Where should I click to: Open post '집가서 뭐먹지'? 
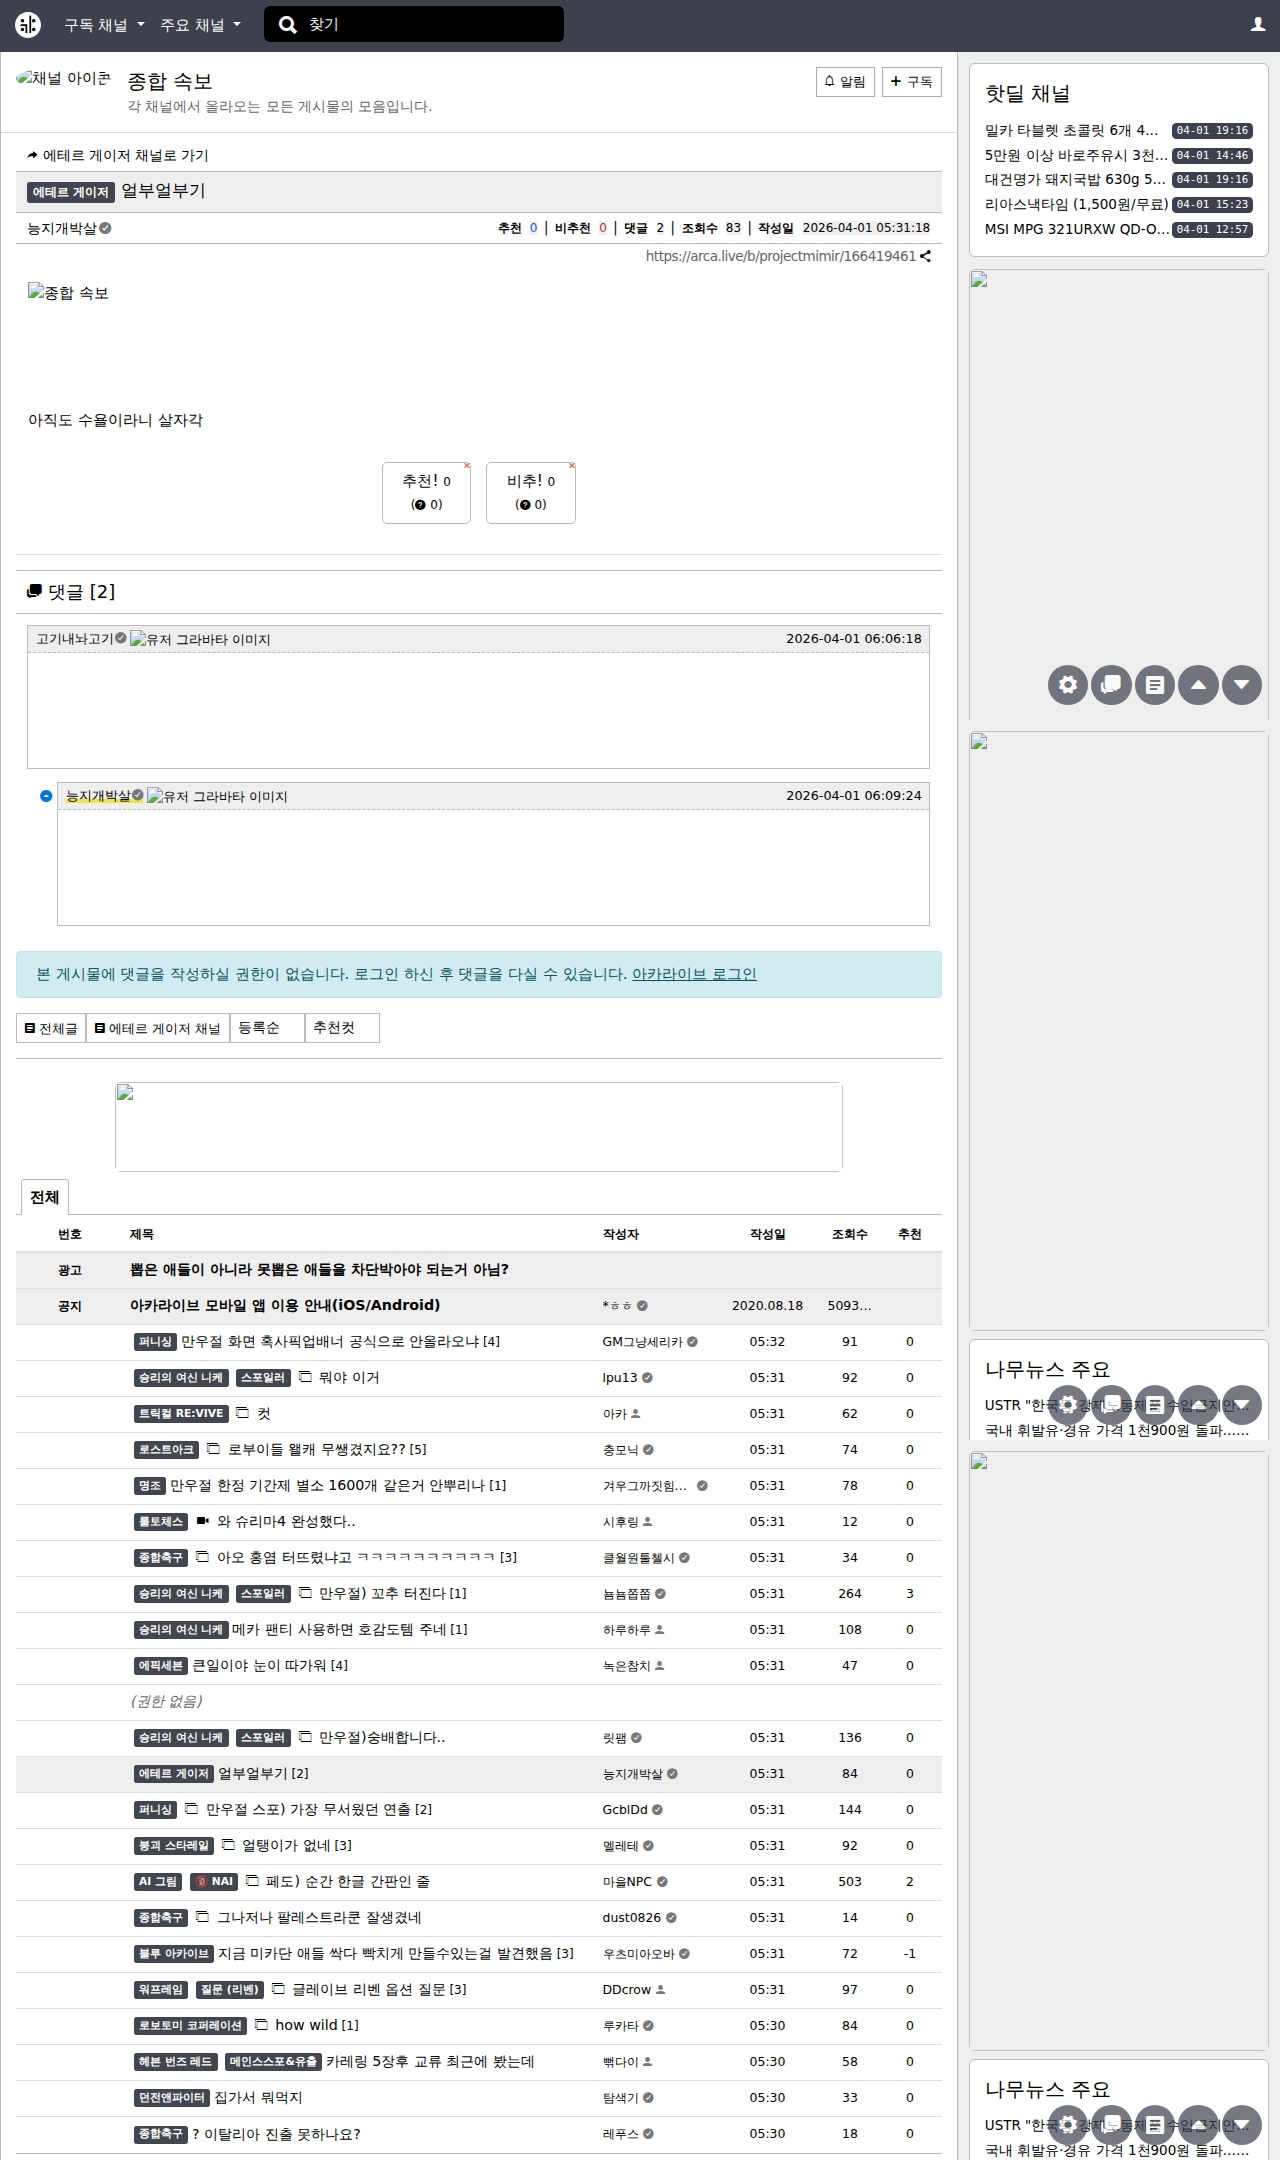coord(258,2098)
